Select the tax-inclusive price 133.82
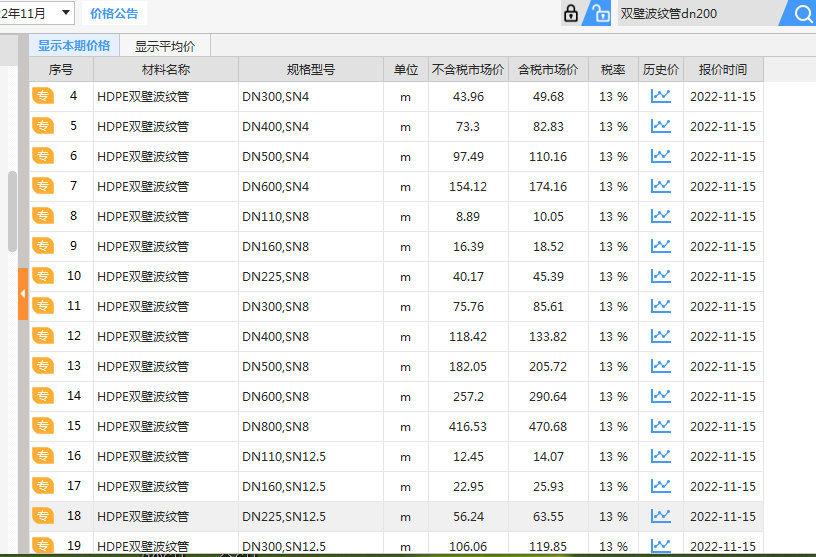The width and height of the screenshot is (816, 557). click(x=548, y=337)
